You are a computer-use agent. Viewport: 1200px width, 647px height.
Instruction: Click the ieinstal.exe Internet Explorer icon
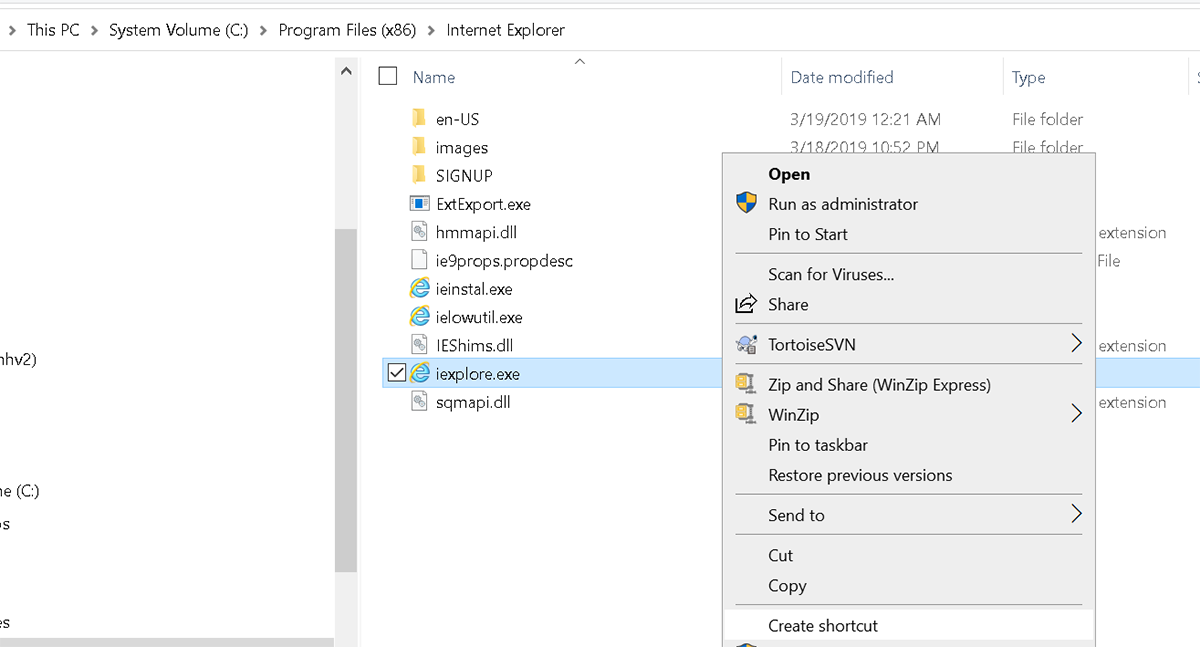421,289
